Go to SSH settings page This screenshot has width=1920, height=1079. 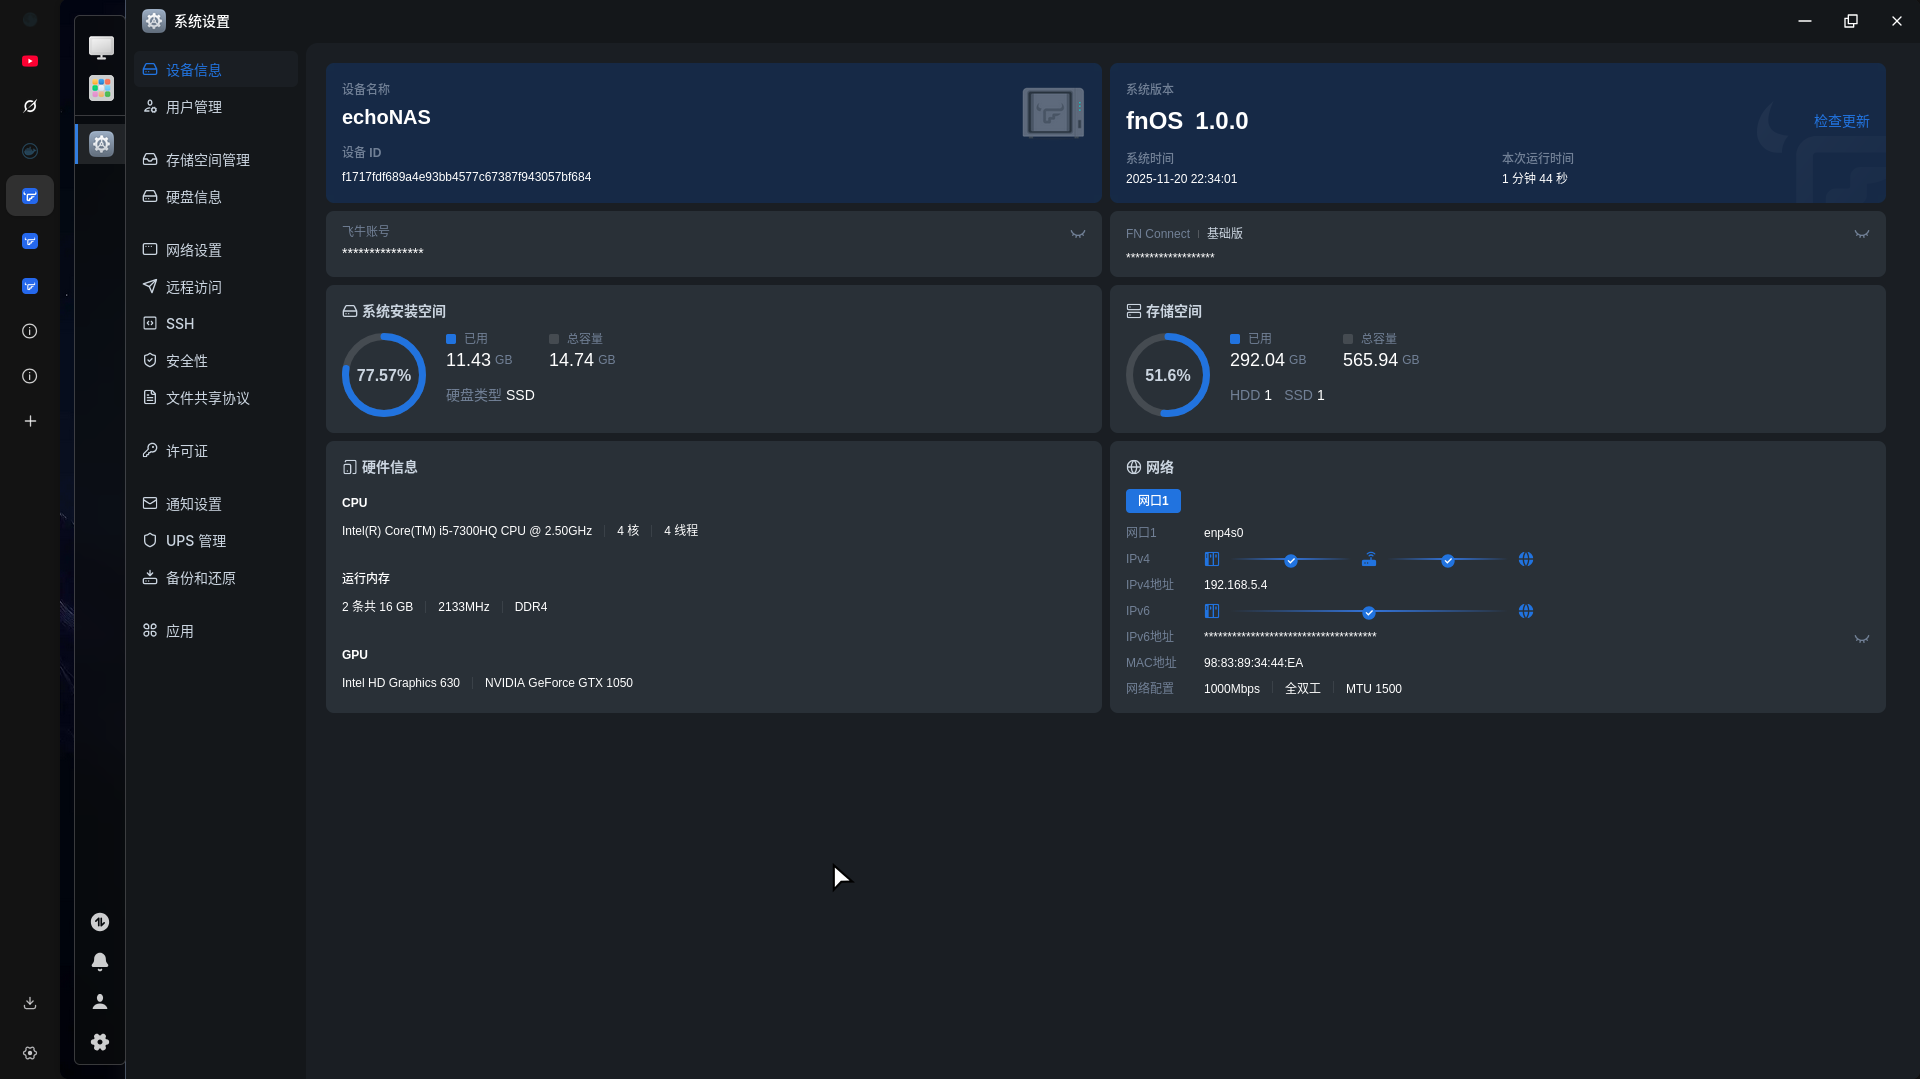[x=180, y=324]
